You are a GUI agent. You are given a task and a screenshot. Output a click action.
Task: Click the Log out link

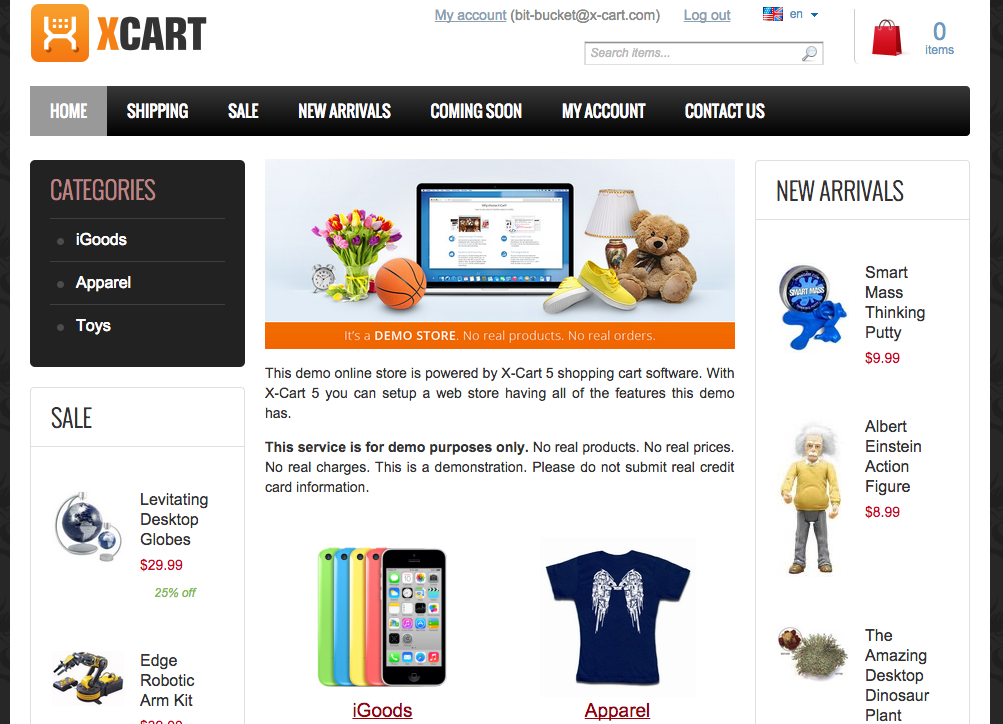[707, 15]
